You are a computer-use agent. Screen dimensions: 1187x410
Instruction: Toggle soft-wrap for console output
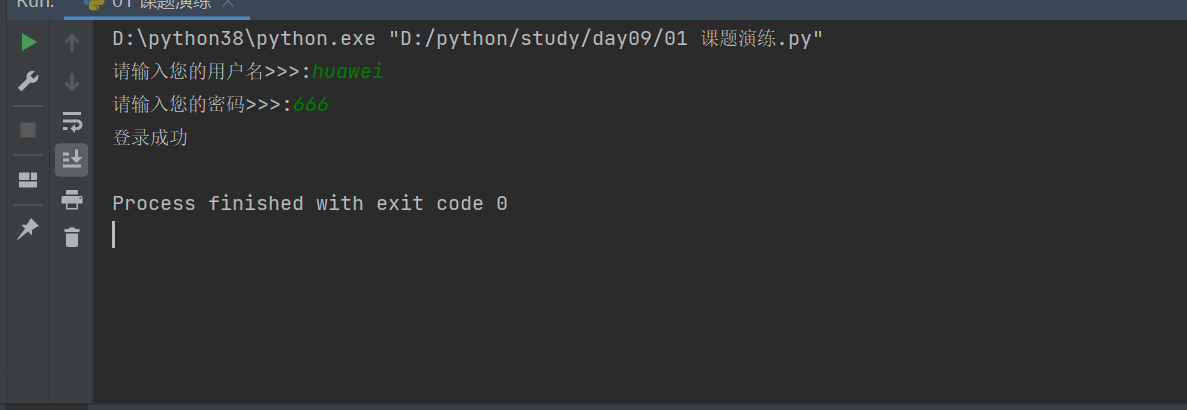click(x=71, y=122)
